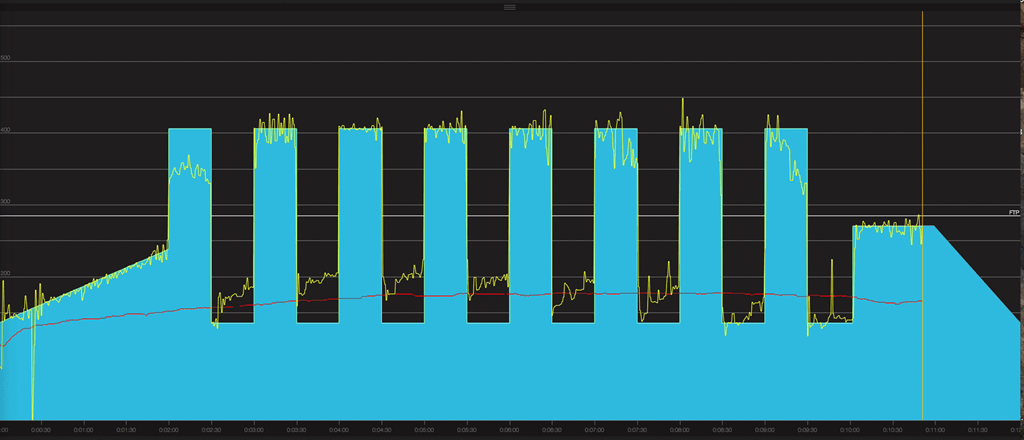
Task: Click the 0:03:30 time axis label
Action: tap(296, 430)
